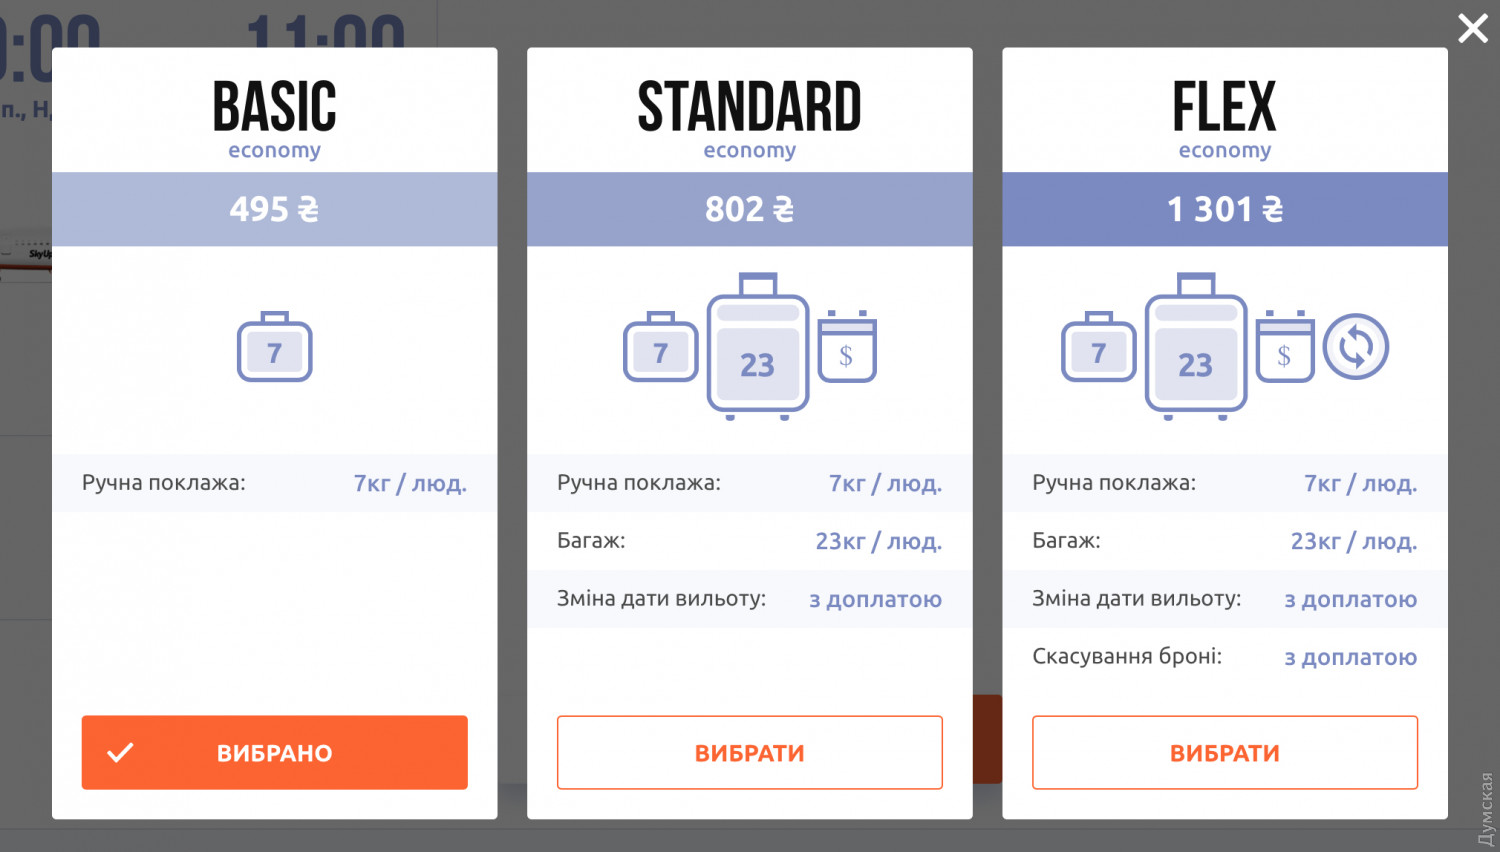Viewport: 1500px width, 852px height.
Task: Click the 7kg carry-on icon in Flex card
Action: click(1098, 347)
